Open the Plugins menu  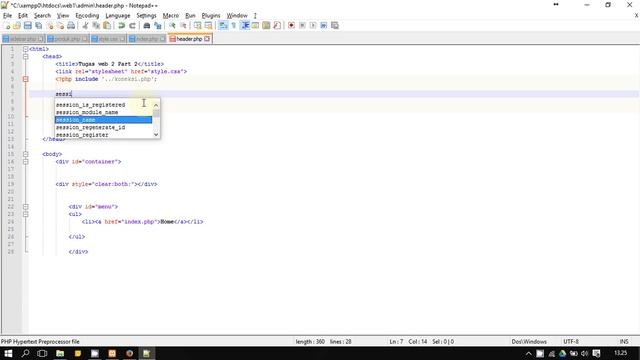pos(211,16)
